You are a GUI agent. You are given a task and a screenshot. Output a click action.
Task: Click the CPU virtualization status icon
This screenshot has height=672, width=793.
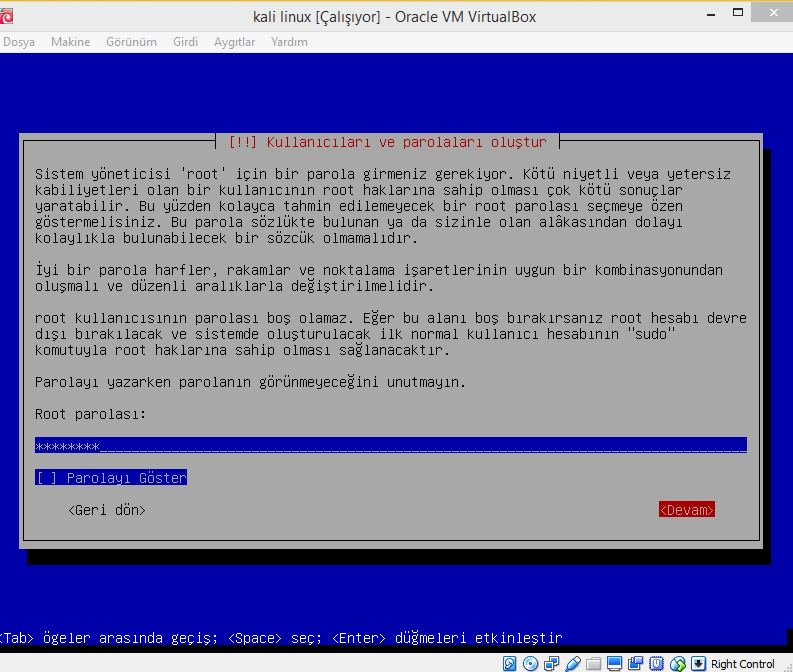pyautogui.click(x=656, y=664)
